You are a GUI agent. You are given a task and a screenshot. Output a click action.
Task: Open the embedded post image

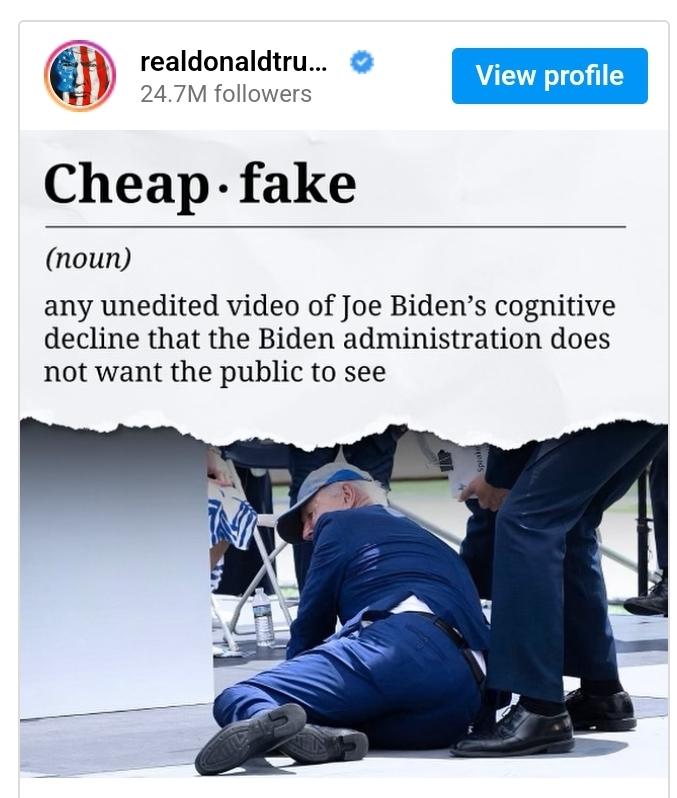344,454
